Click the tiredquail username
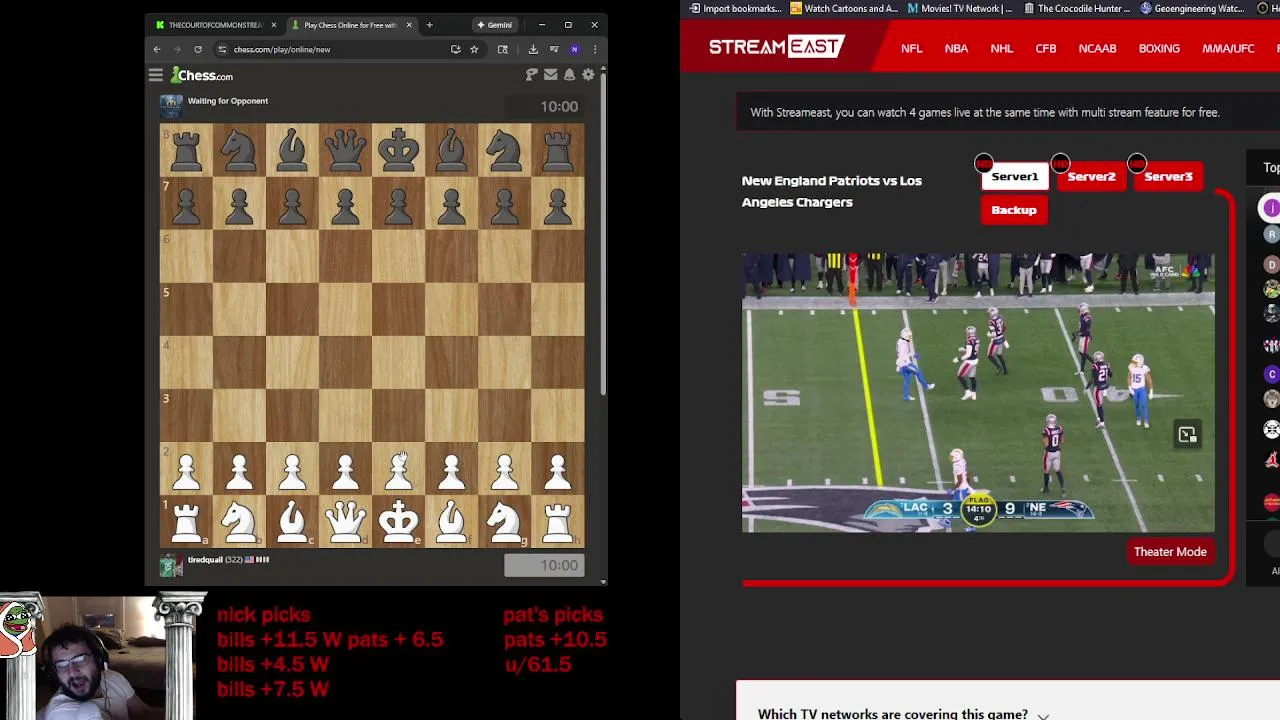The height and width of the screenshot is (720, 1280). 204,560
